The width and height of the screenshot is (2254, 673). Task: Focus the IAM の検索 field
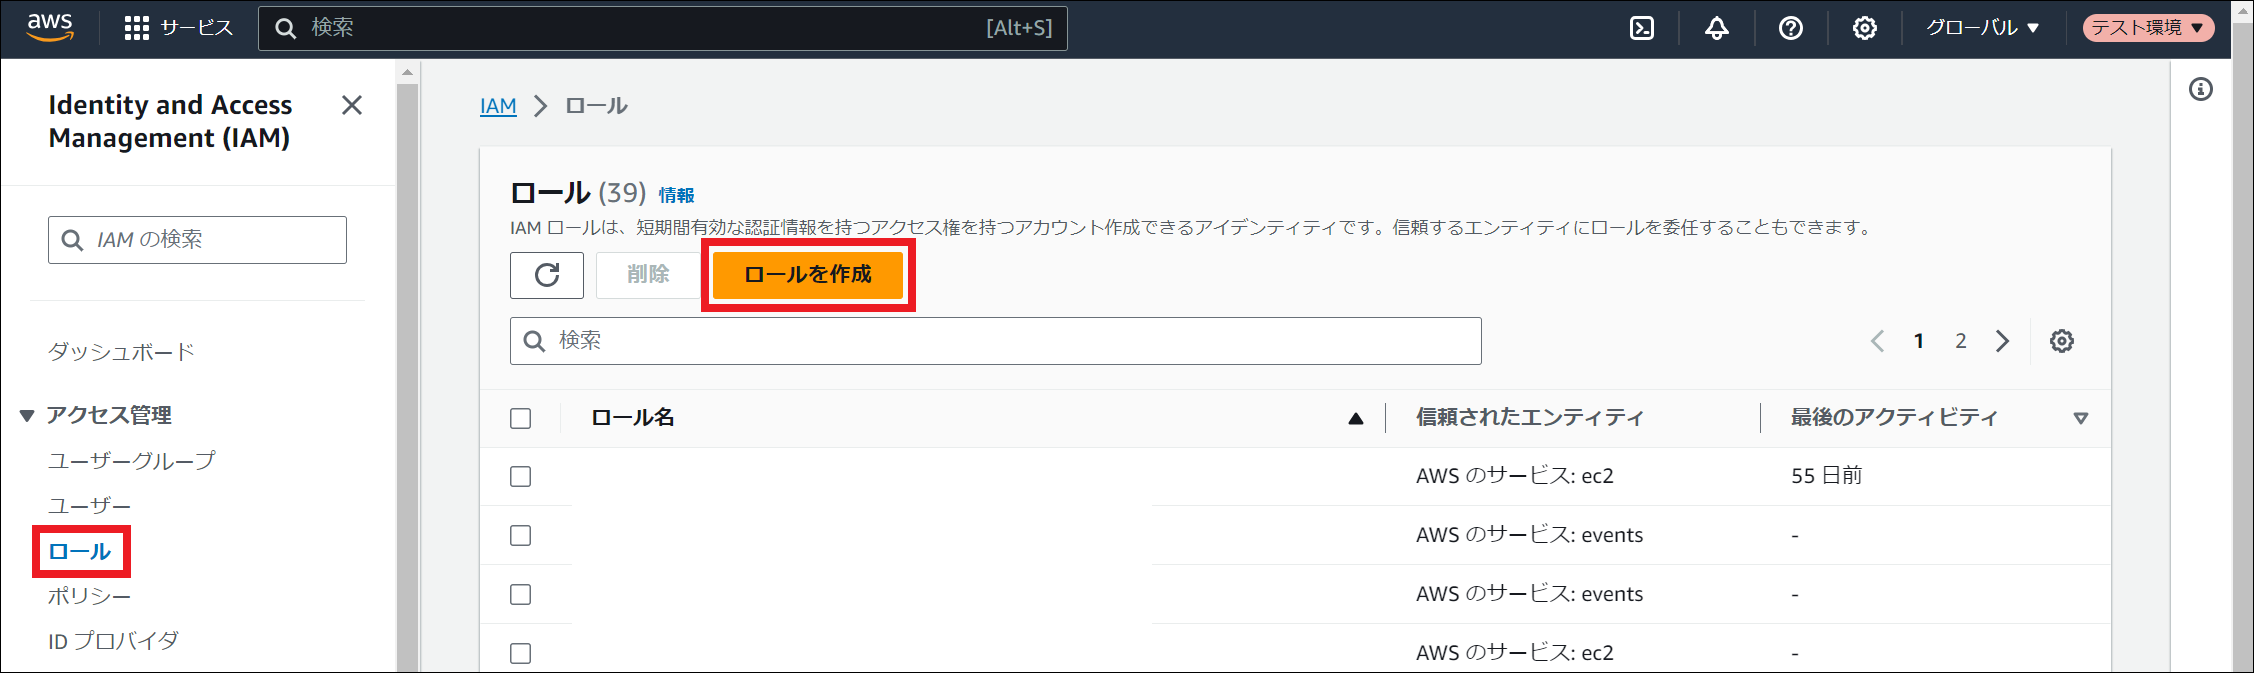click(197, 240)
